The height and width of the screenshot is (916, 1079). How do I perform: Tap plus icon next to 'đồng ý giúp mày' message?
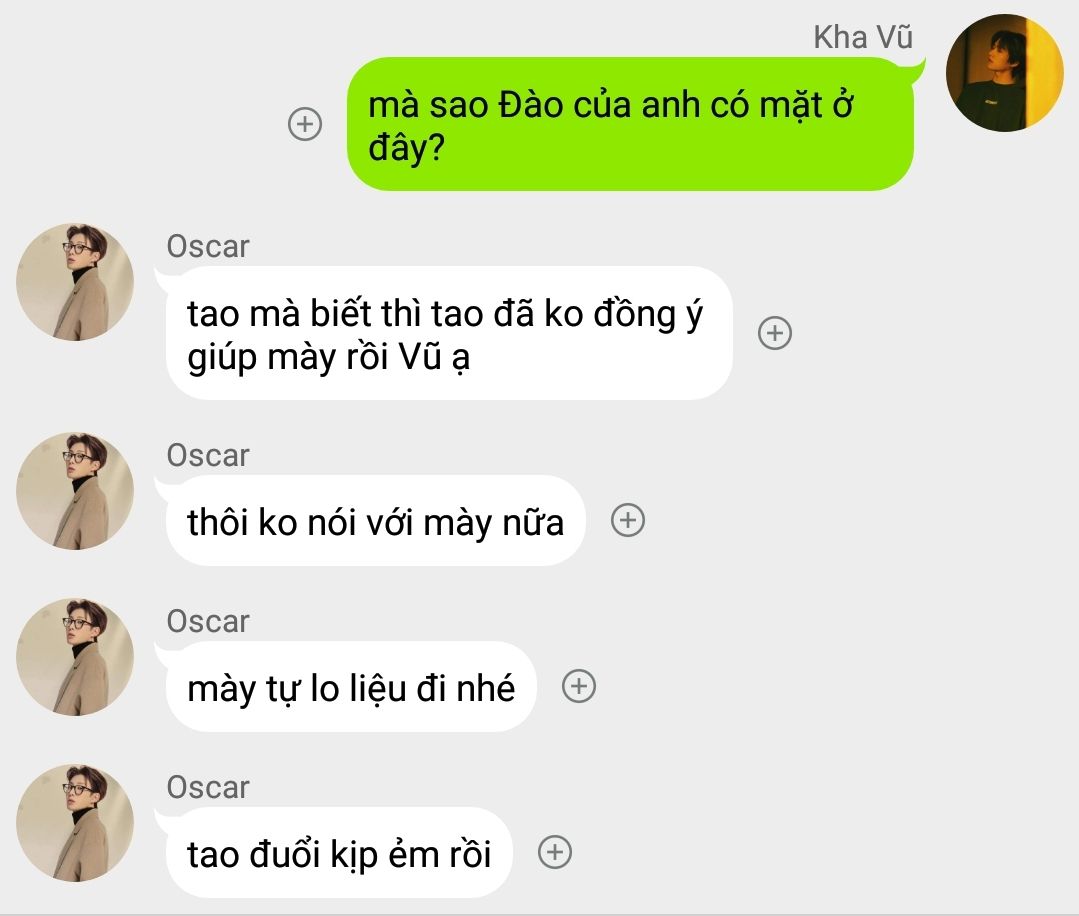pos(775,333)
